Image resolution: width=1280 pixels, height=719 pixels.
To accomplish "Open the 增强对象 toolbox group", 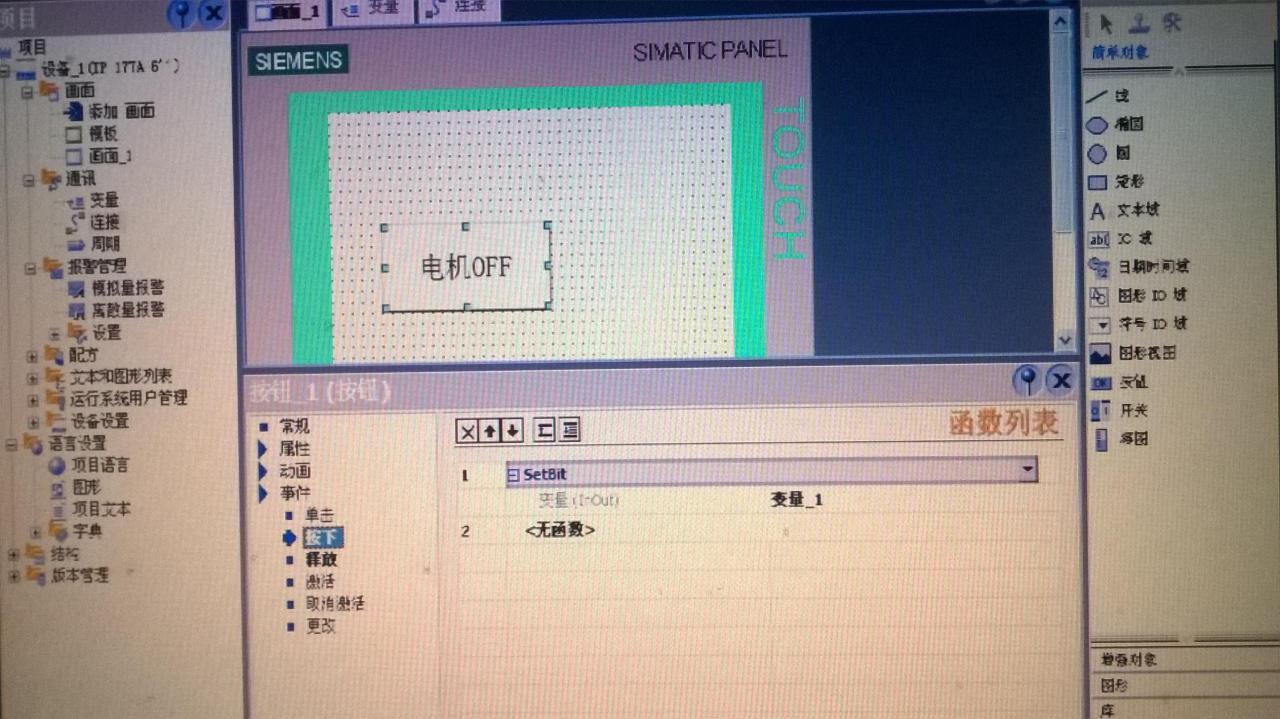I will point(1130,660).
